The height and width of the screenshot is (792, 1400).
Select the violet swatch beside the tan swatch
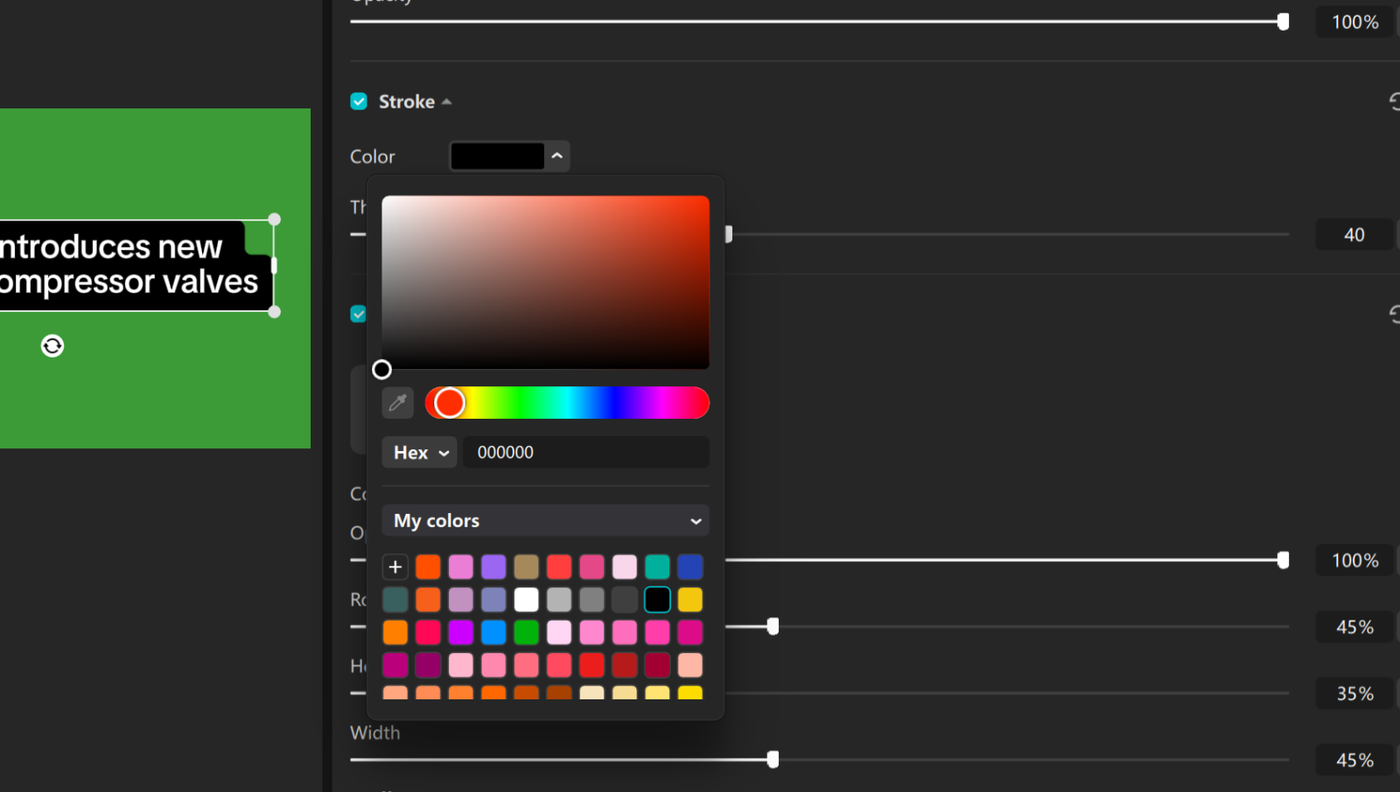pos(493,567)
